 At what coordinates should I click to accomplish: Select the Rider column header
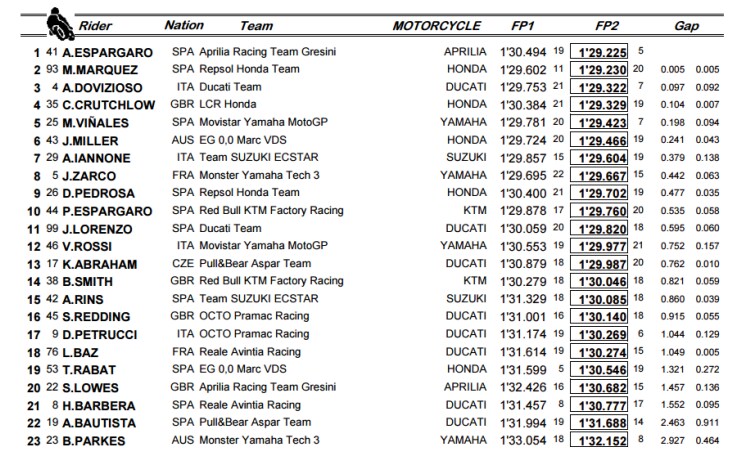pyautogui.click(x=95, y=25)
